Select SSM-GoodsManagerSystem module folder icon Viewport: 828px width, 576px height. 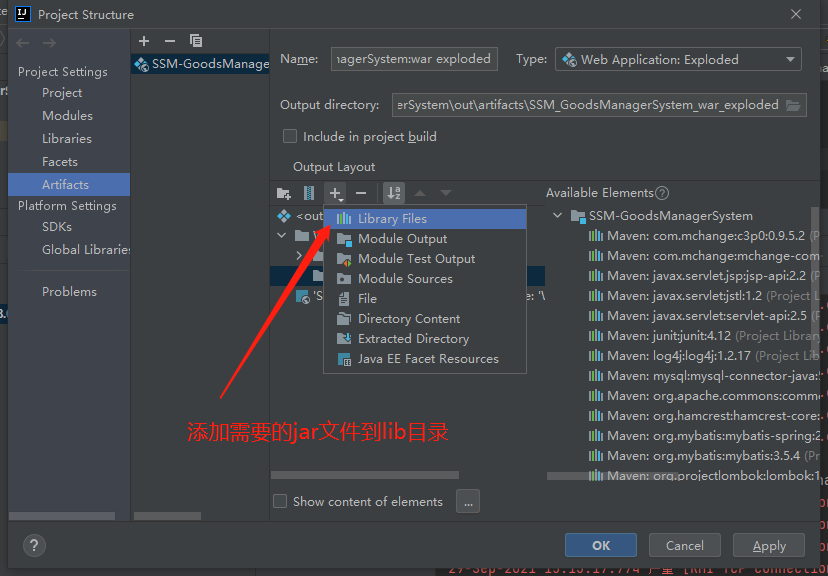(x=578, y=216)
